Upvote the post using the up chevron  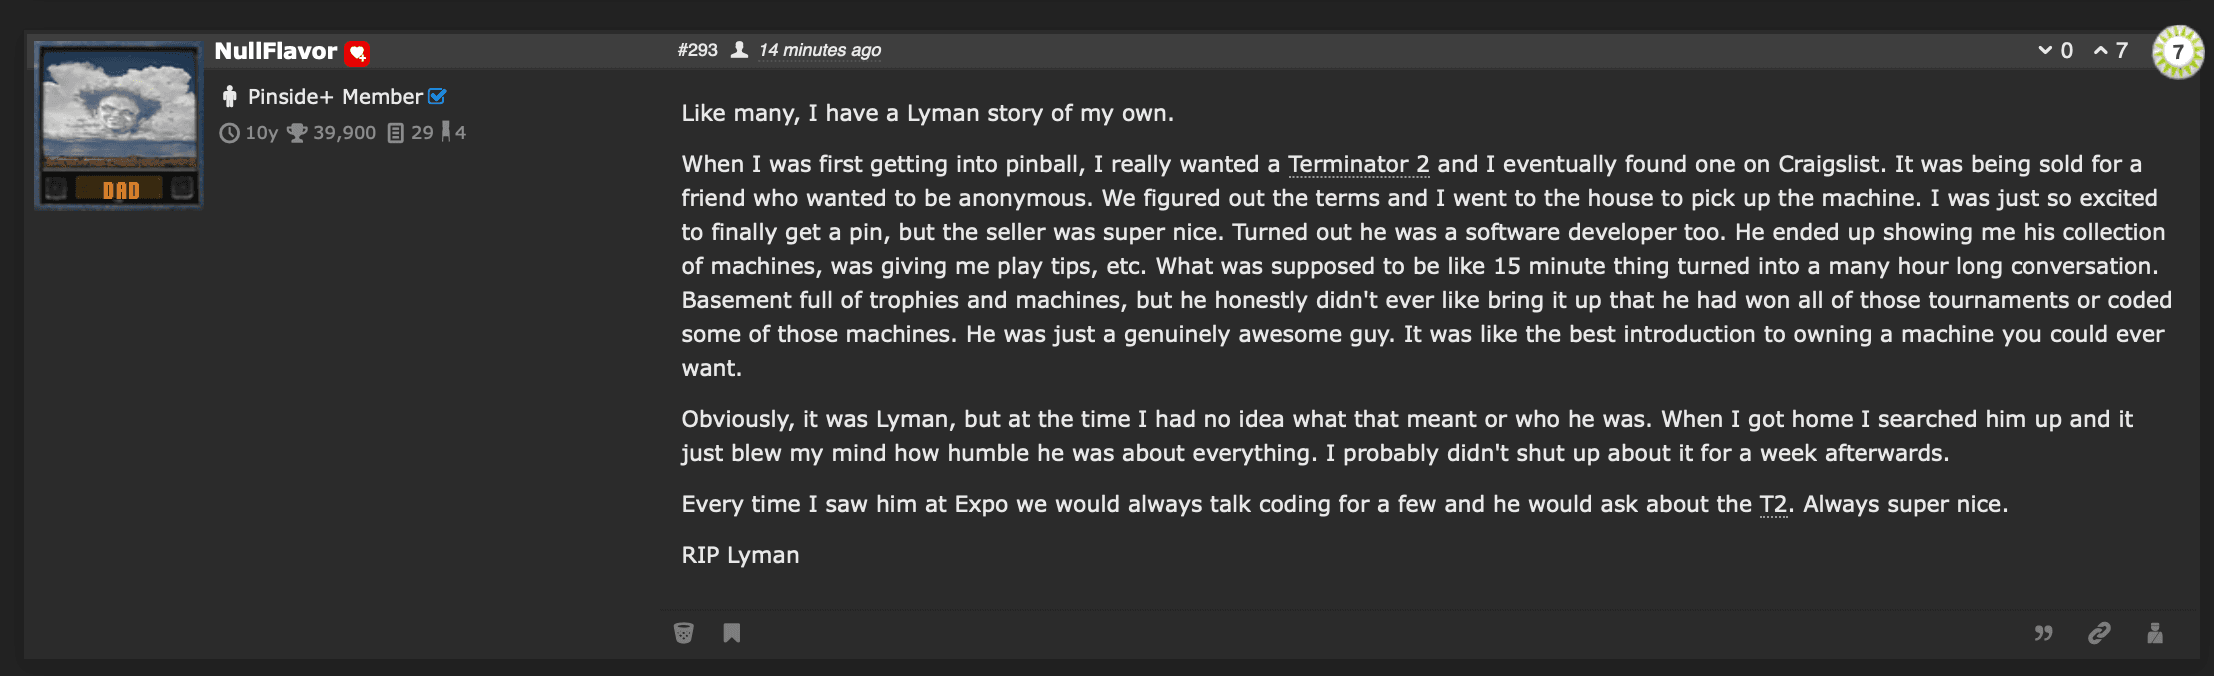point(2101,49)
